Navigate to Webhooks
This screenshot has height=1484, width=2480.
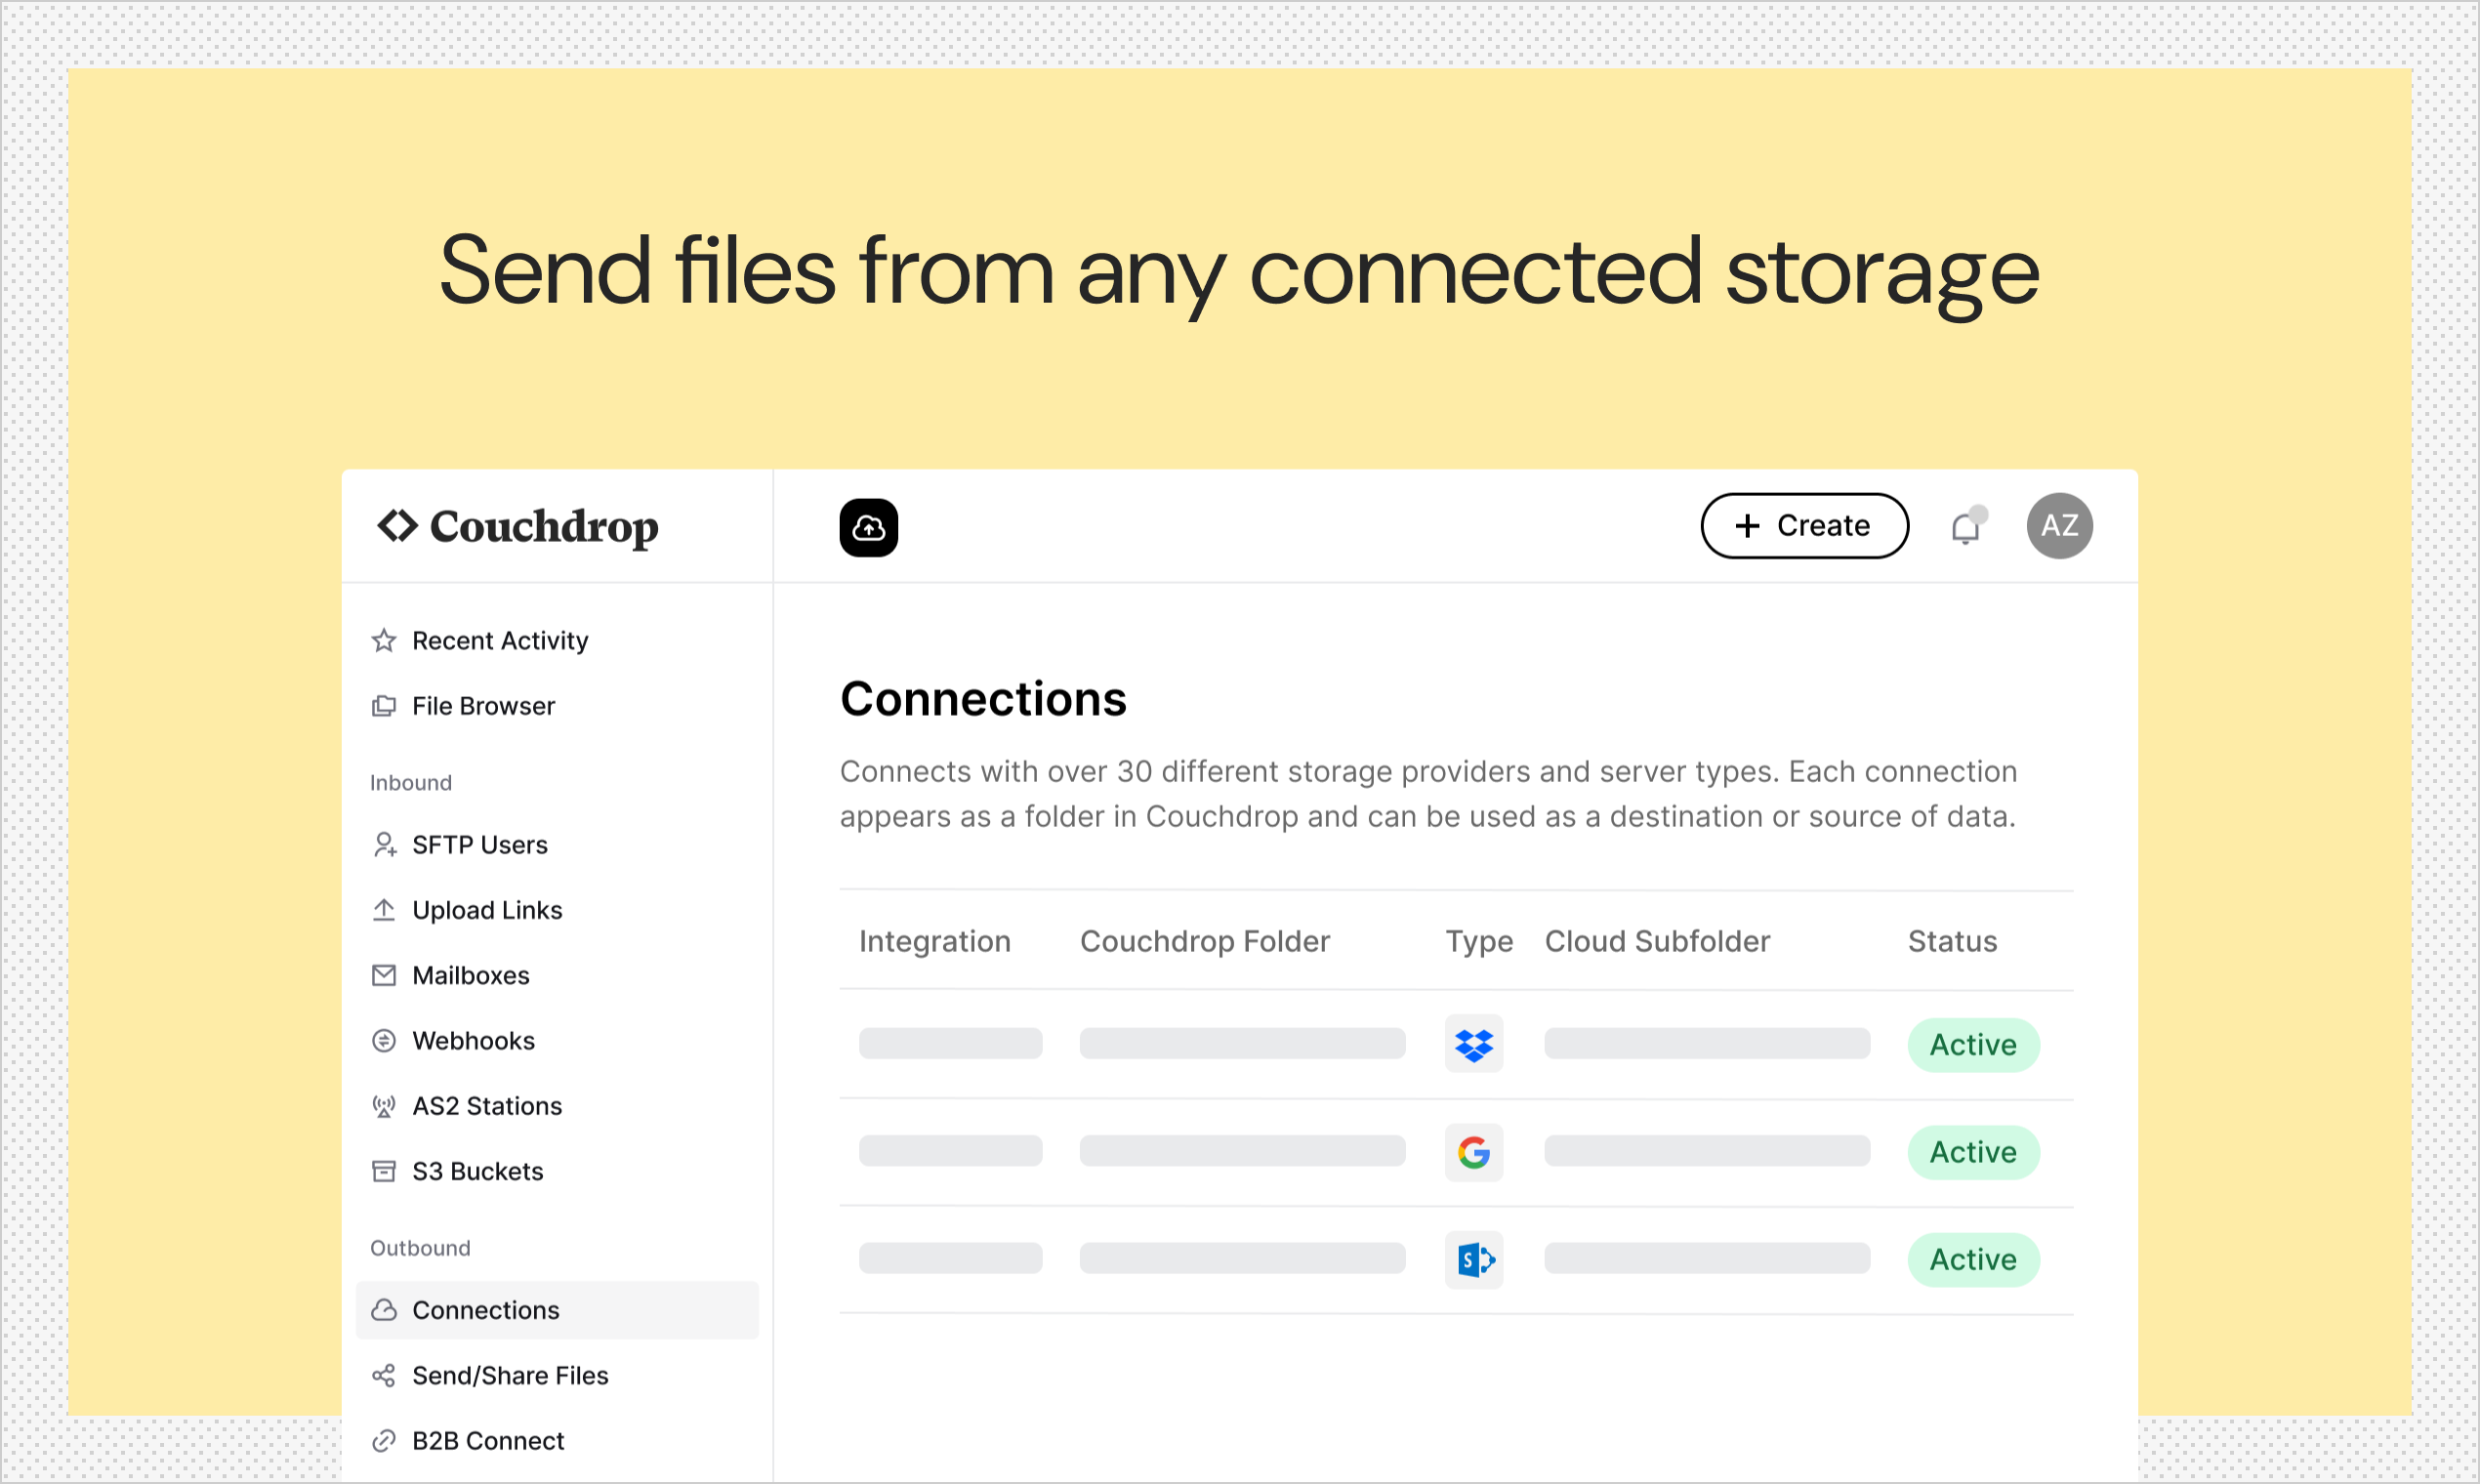click(473, 1041)
